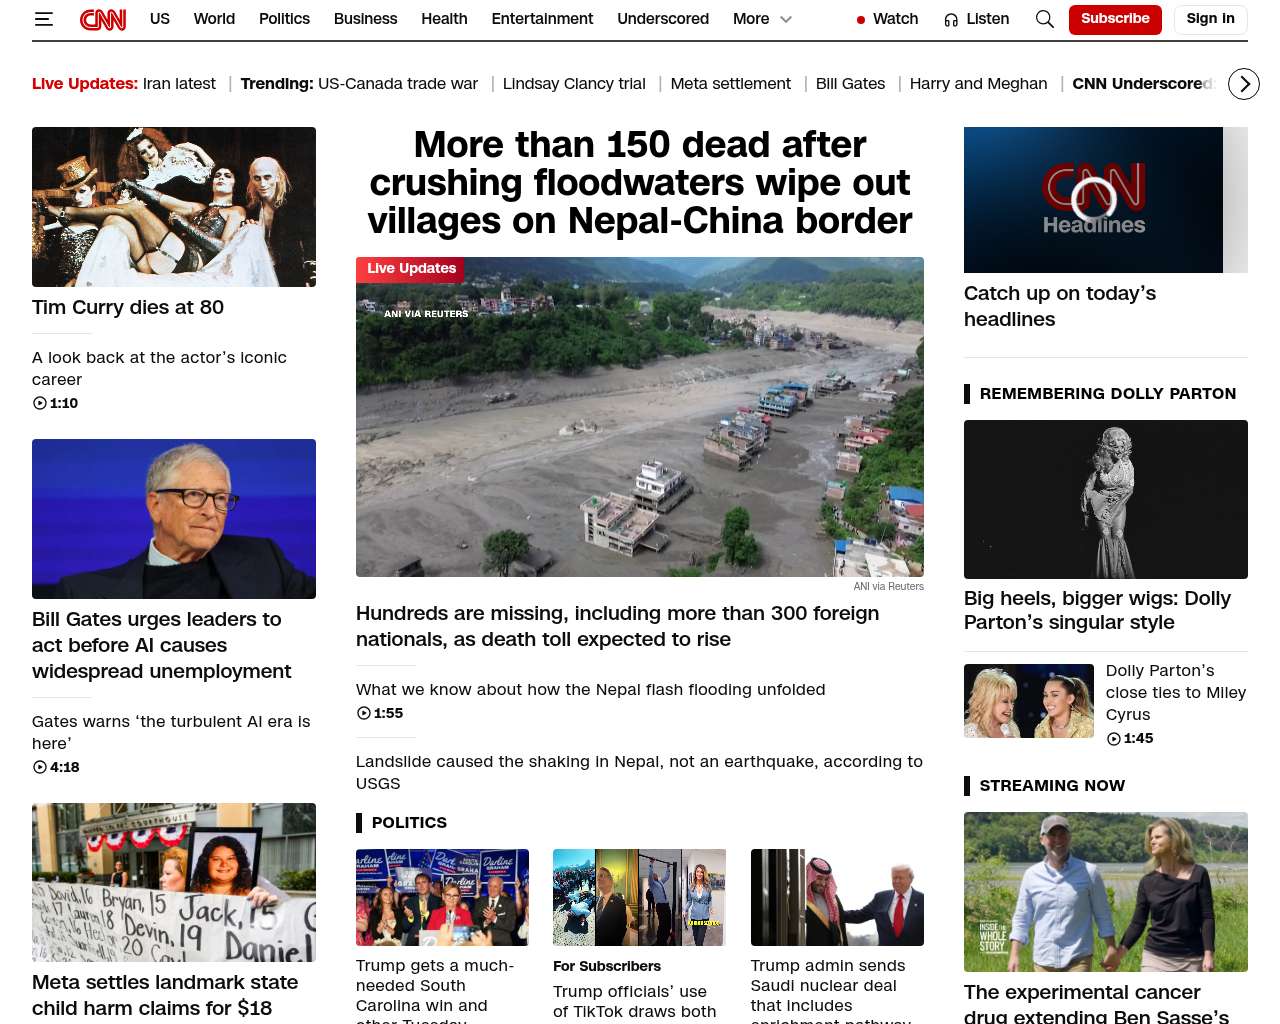Open the POLITICS section heading
Viewport: 1280px width, 1024px height.
[x=409, y=823]
